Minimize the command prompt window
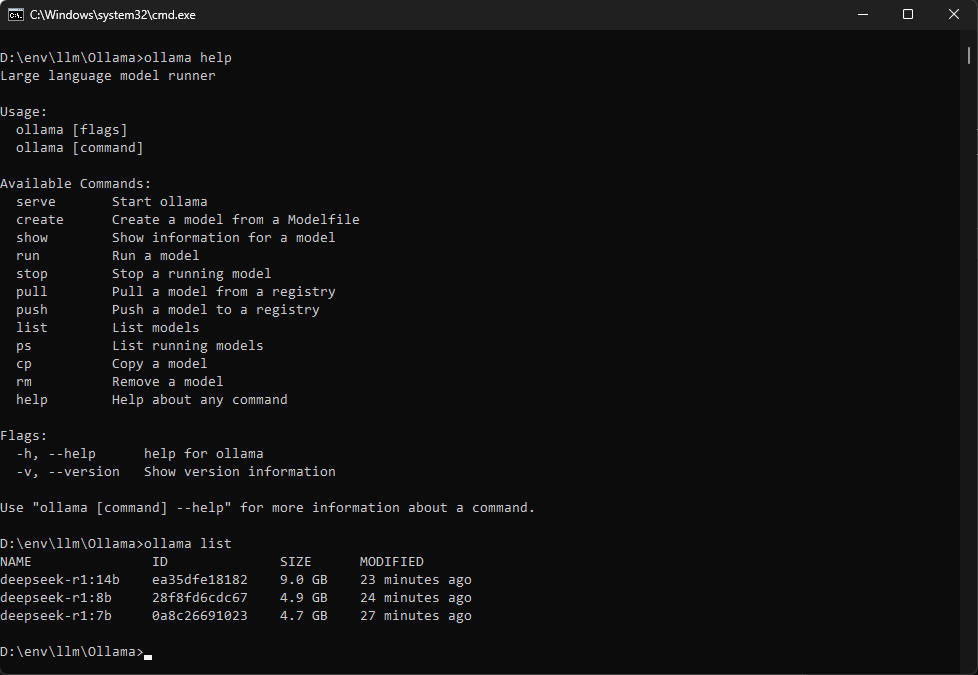Viewport: 978px width, 675px height. [x=862, y=15]
